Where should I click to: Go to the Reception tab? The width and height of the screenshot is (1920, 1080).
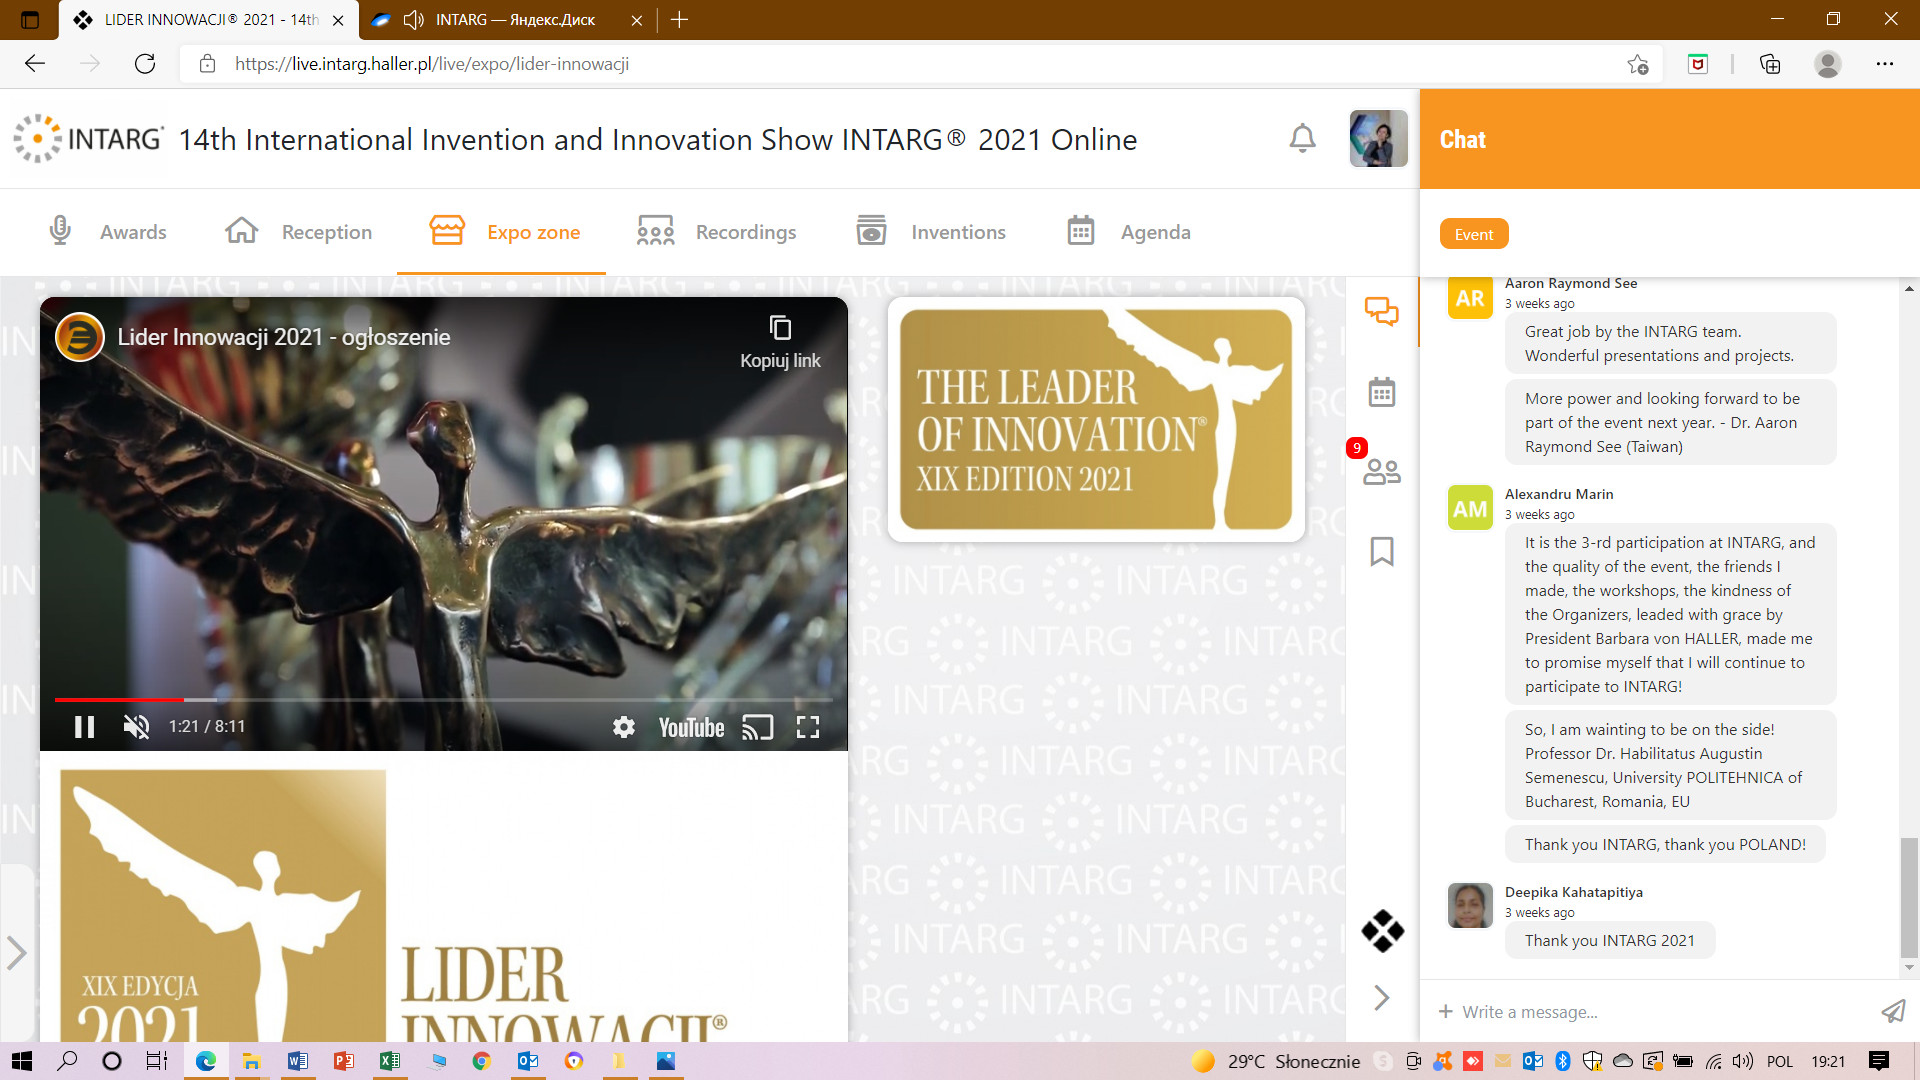click(298, 232)
